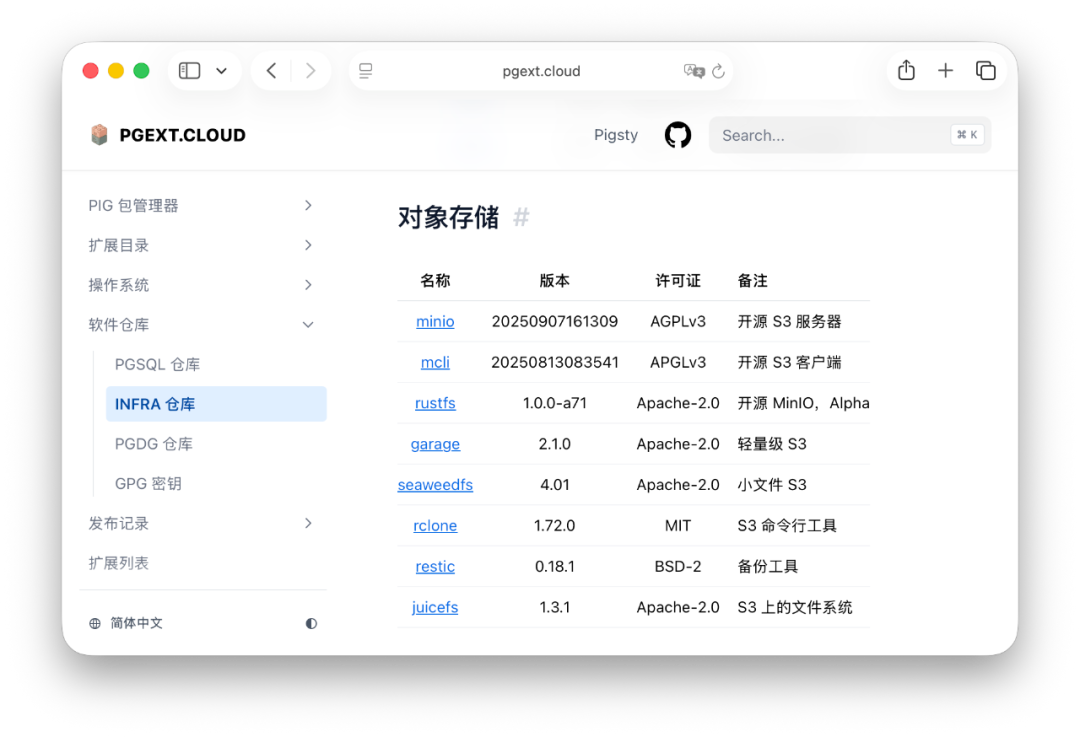Image resolution: width=1080 pixels, height=737 pixels.
Task: Open the juicefs link
Action: [x=435, y=608]
